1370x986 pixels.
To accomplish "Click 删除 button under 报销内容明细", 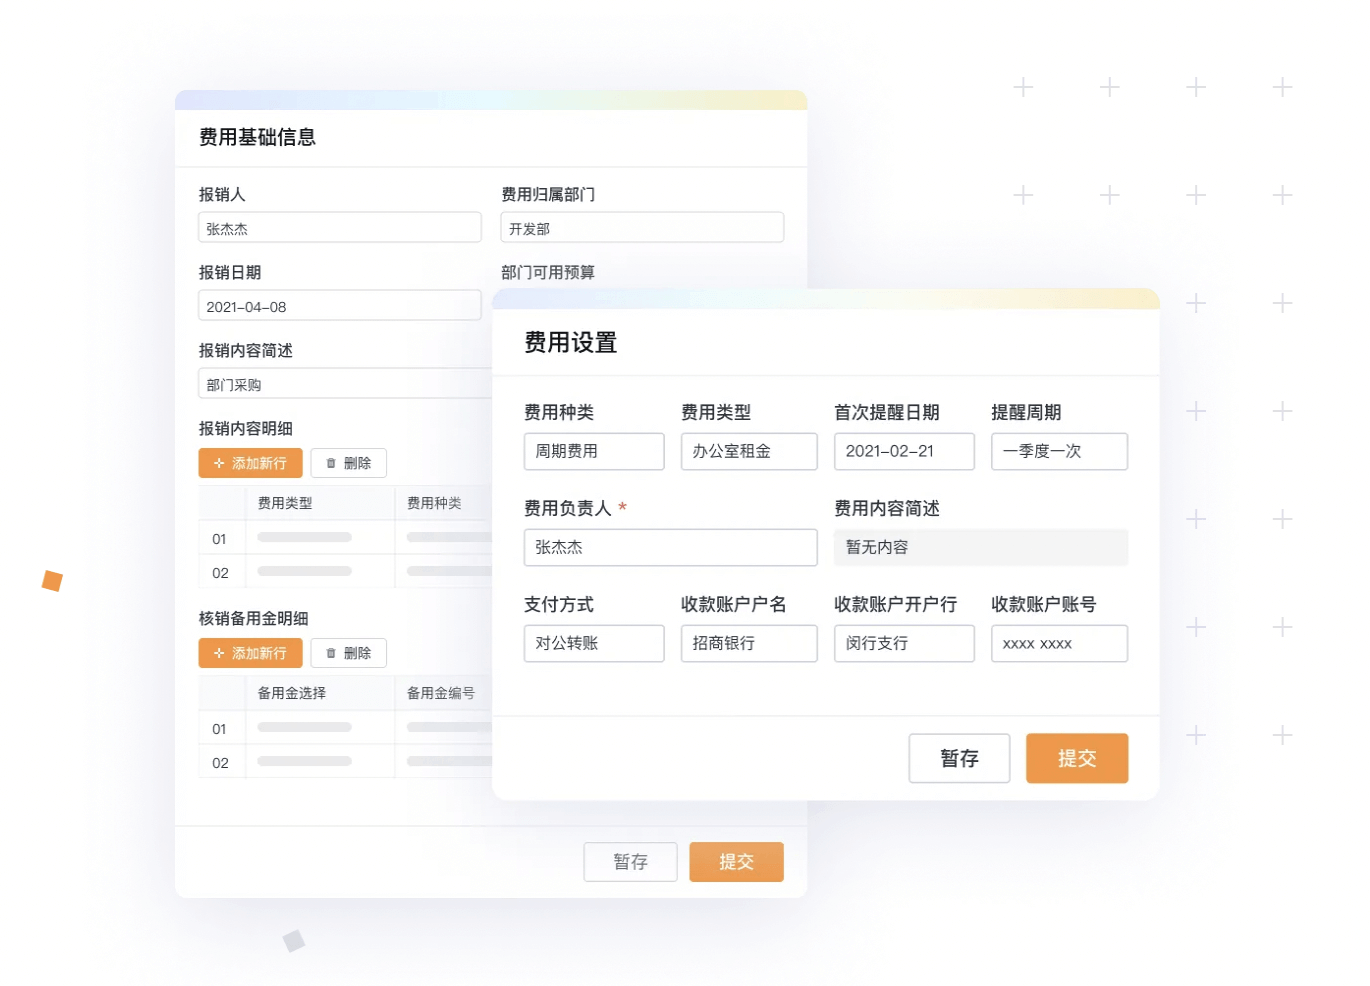I will click(348, 463).
